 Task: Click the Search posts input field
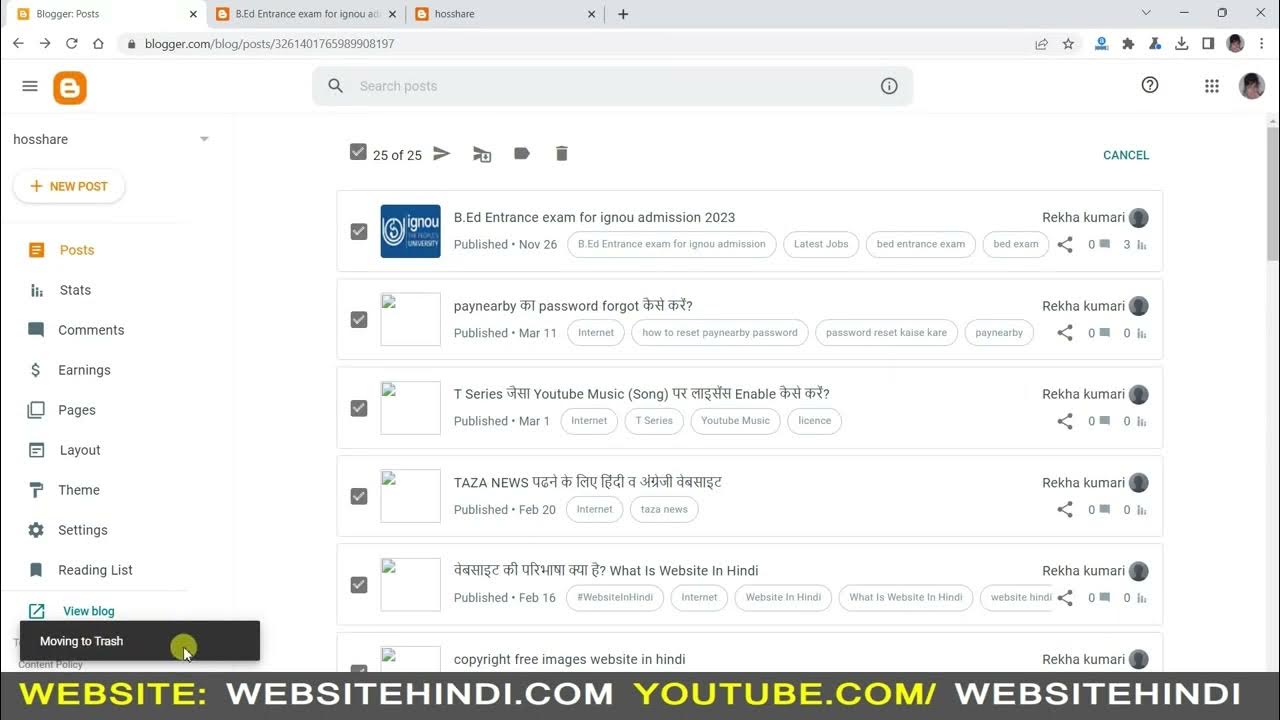tap(612, 86)
